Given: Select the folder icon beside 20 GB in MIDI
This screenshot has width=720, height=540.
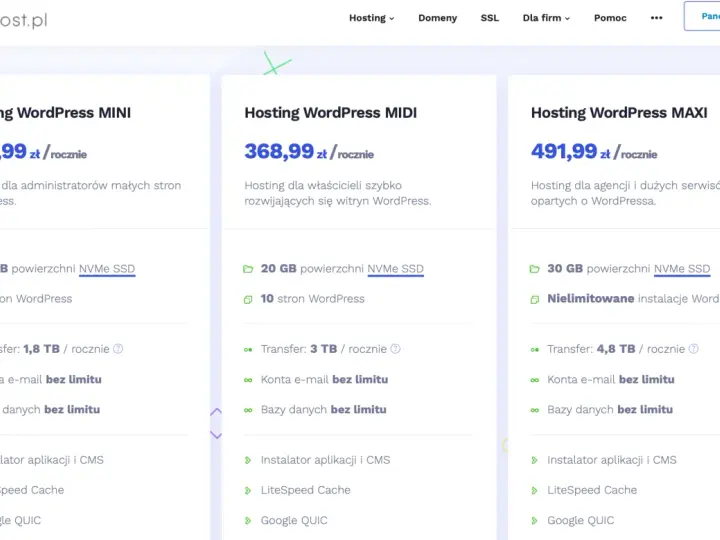Looking at the screenshot, I should click(248, 269).
